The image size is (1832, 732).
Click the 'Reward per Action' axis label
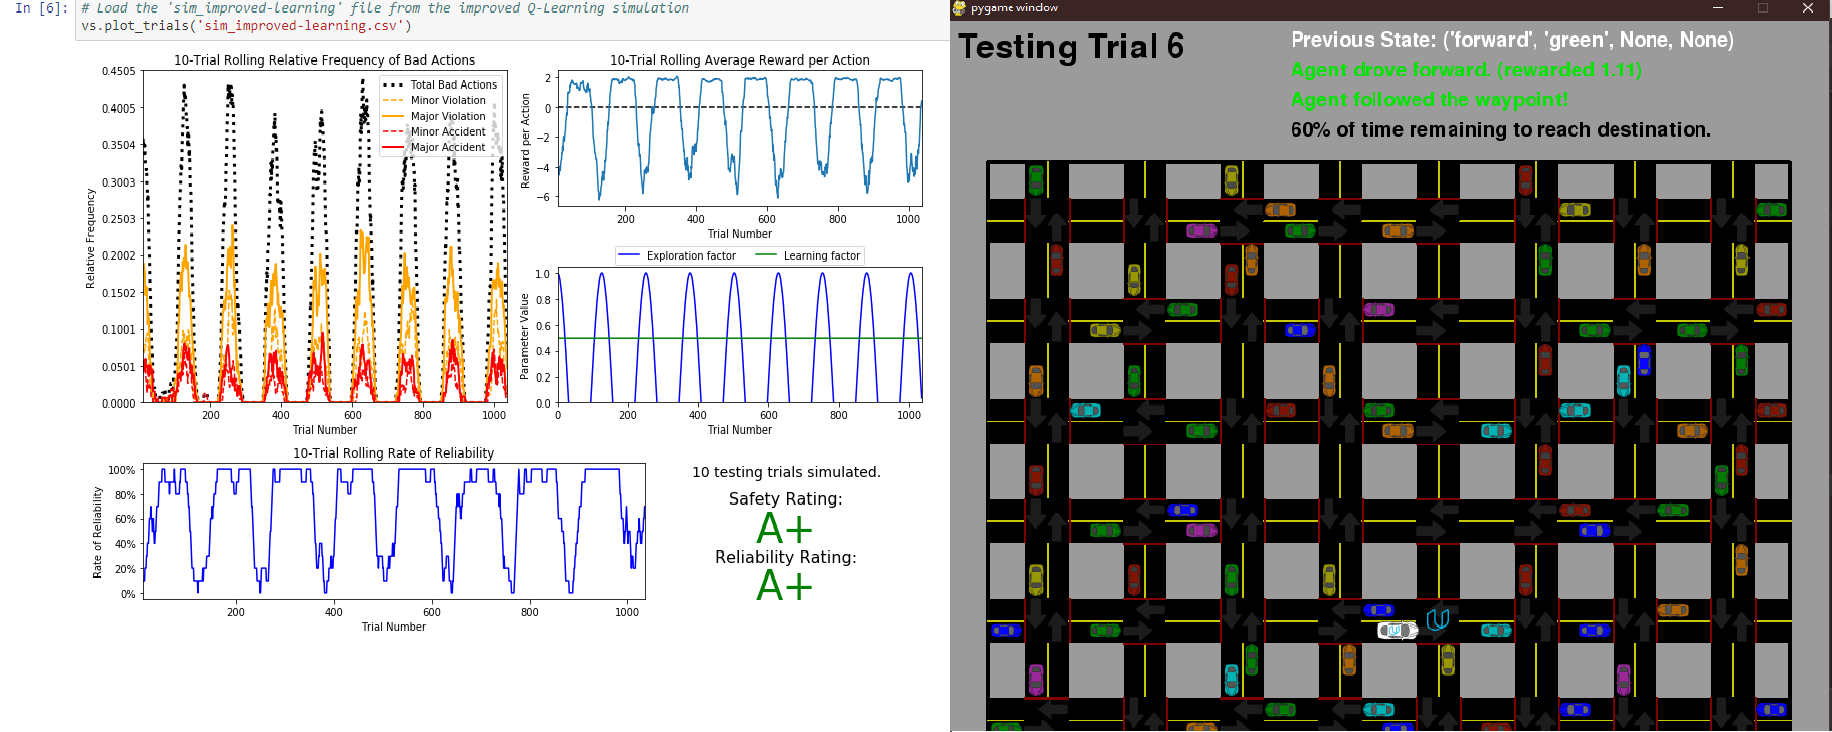click(x=526, y=141)
